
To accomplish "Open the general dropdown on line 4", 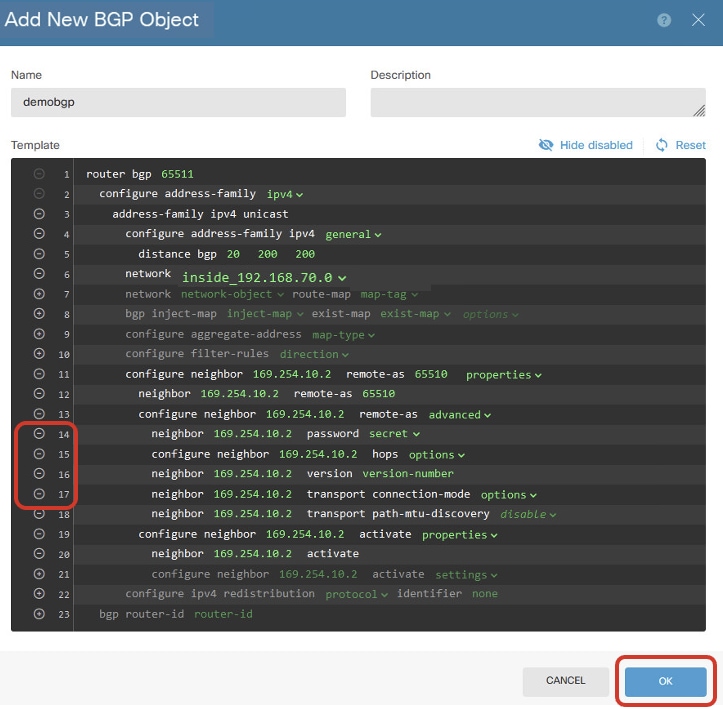I will click(353, 235).
